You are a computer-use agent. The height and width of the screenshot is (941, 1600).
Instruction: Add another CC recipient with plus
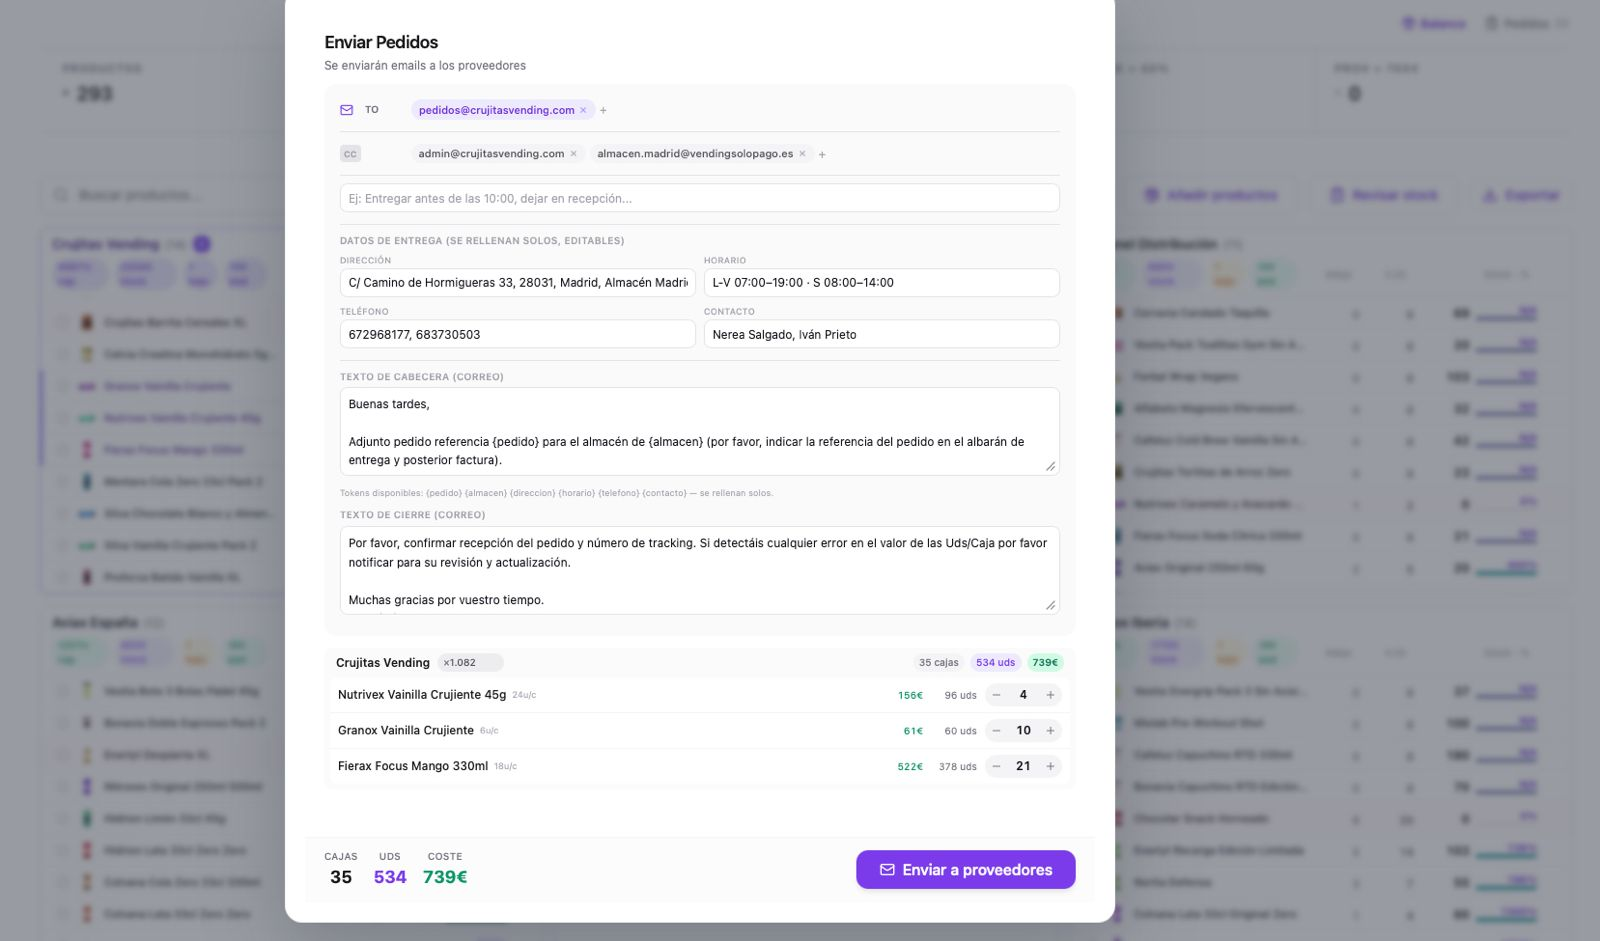pos(822,154)
